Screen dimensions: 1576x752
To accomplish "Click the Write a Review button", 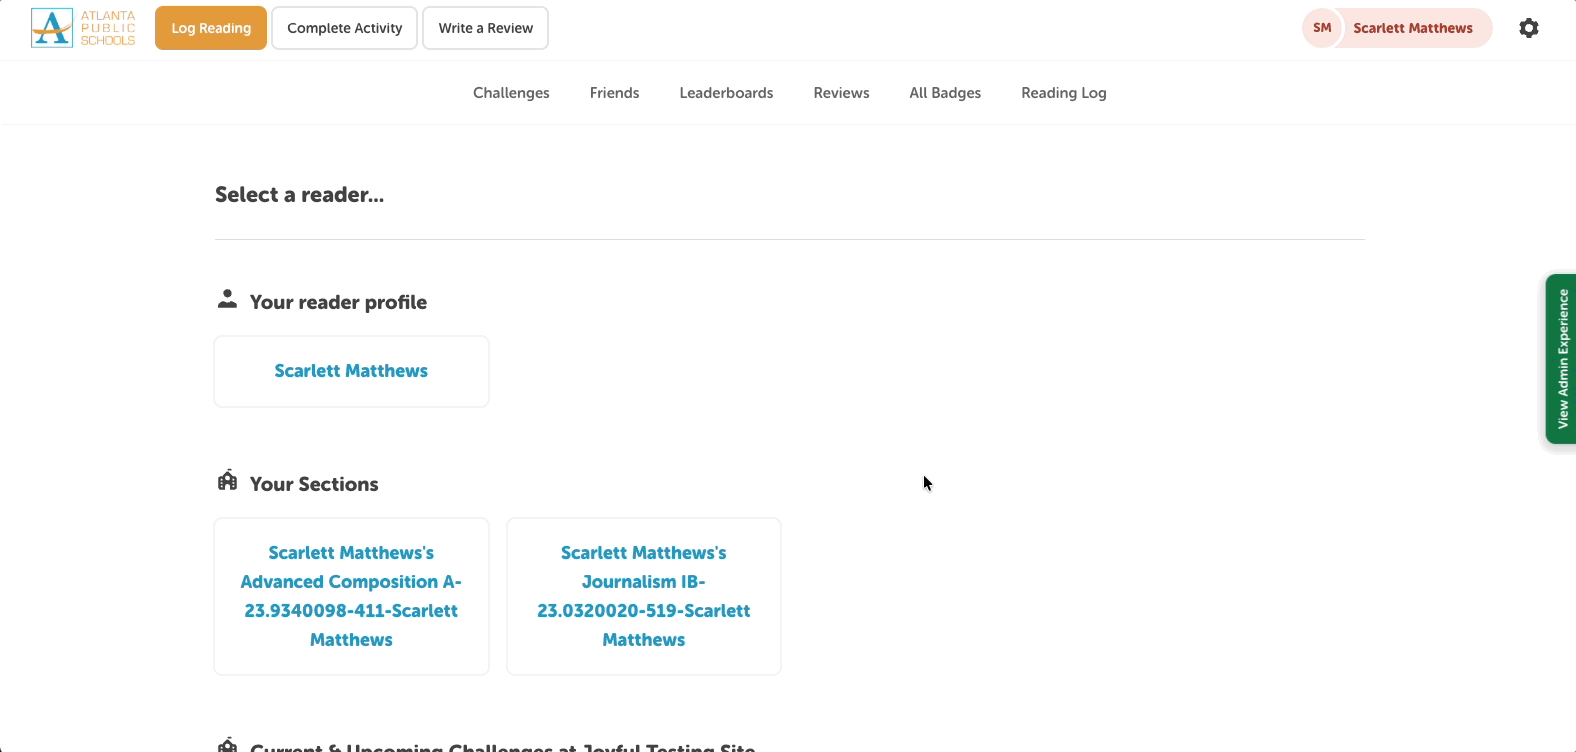I will click(485, 28).
